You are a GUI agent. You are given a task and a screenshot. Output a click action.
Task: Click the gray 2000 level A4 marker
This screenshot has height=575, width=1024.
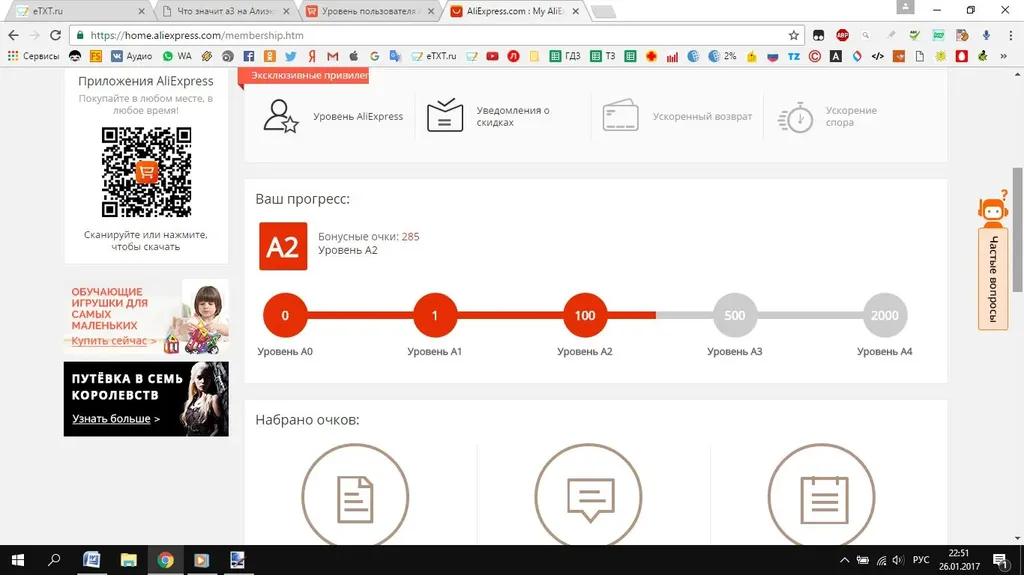(885, 316)
